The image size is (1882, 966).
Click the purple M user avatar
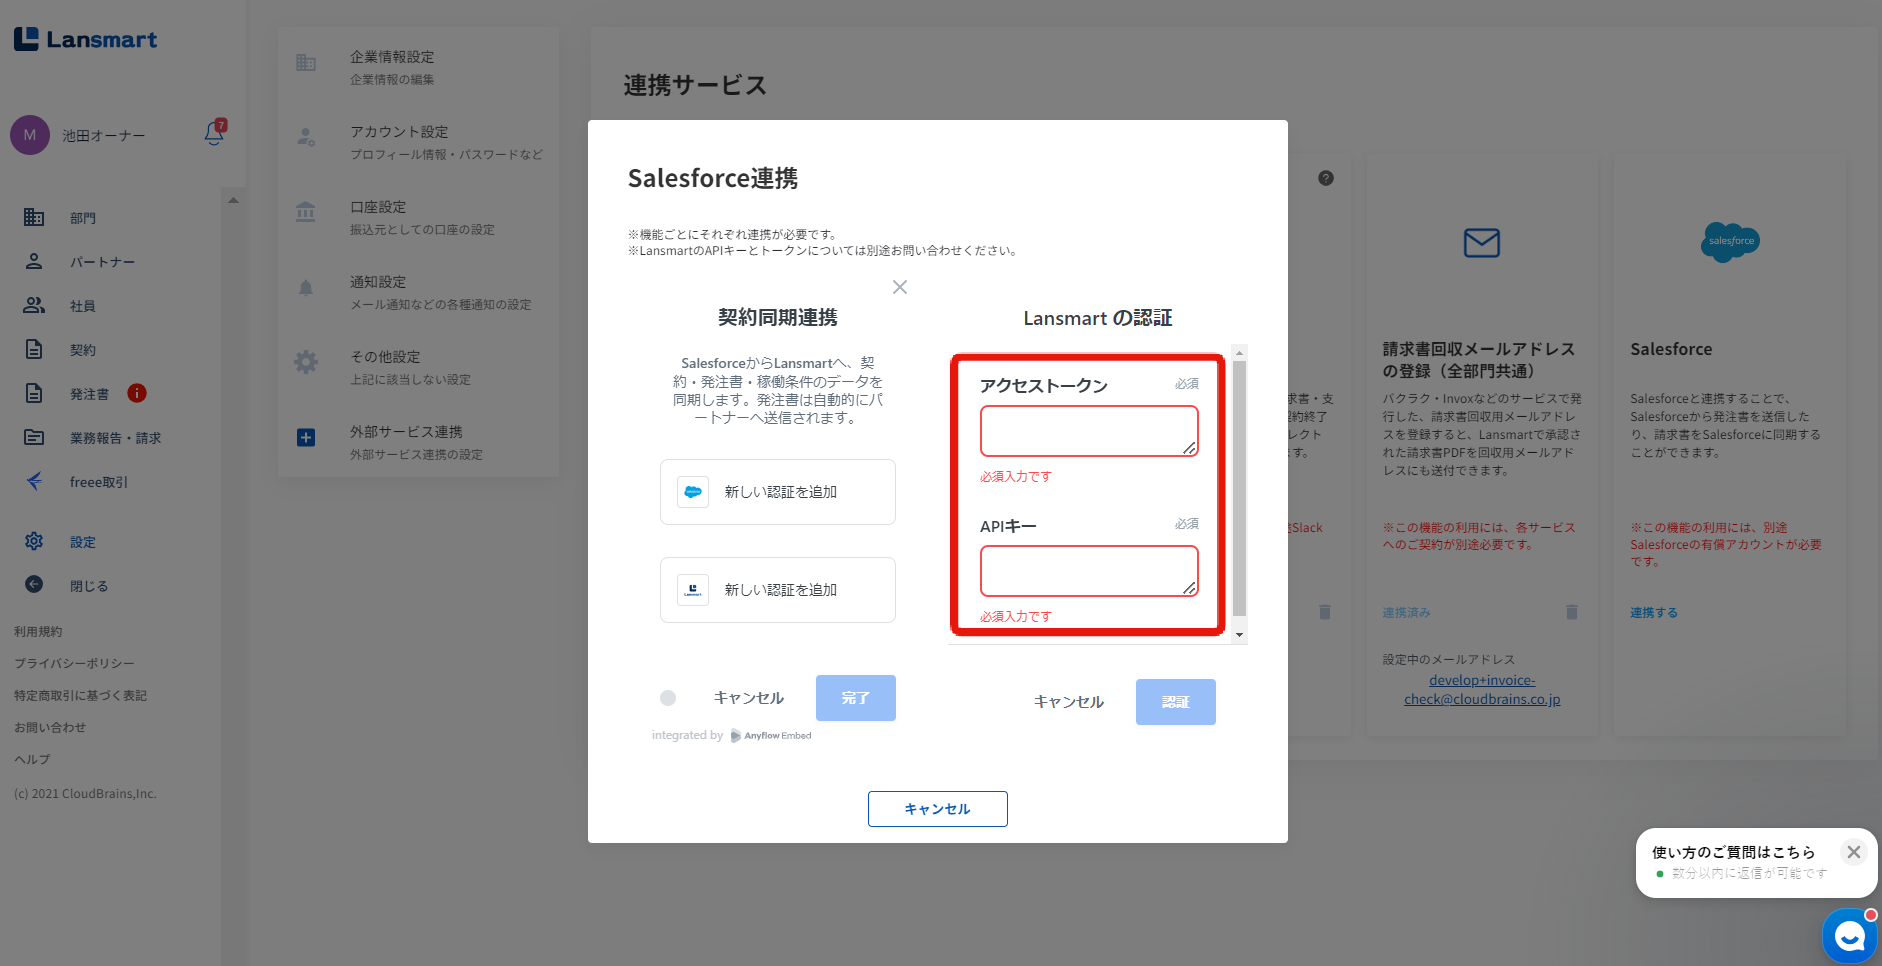coord(30,135)
